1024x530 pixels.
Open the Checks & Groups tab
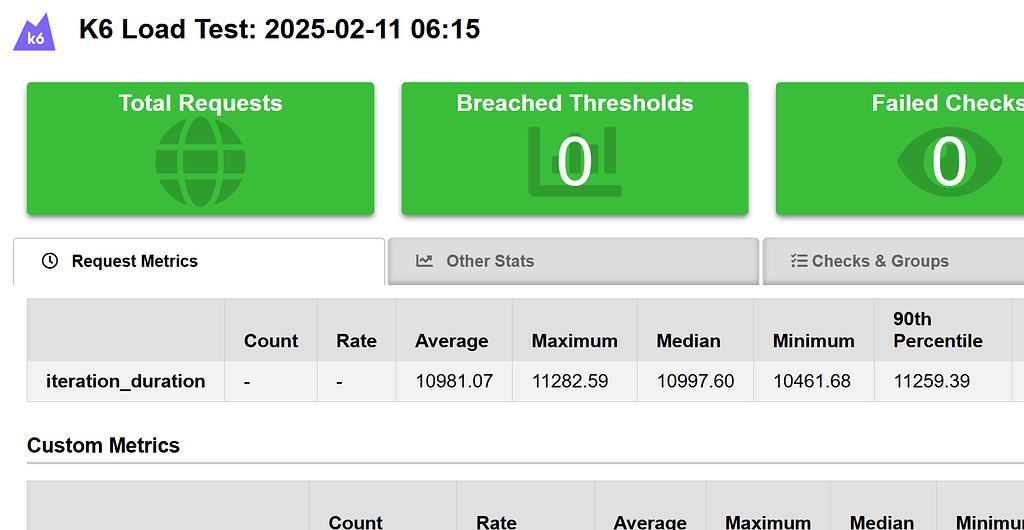click(893, 261)
